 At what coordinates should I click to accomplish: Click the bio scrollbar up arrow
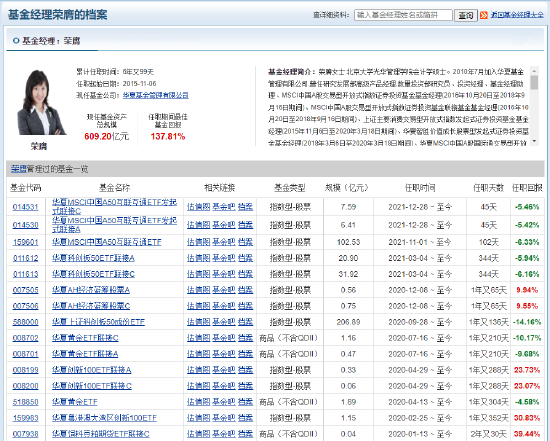pos(534,71)
